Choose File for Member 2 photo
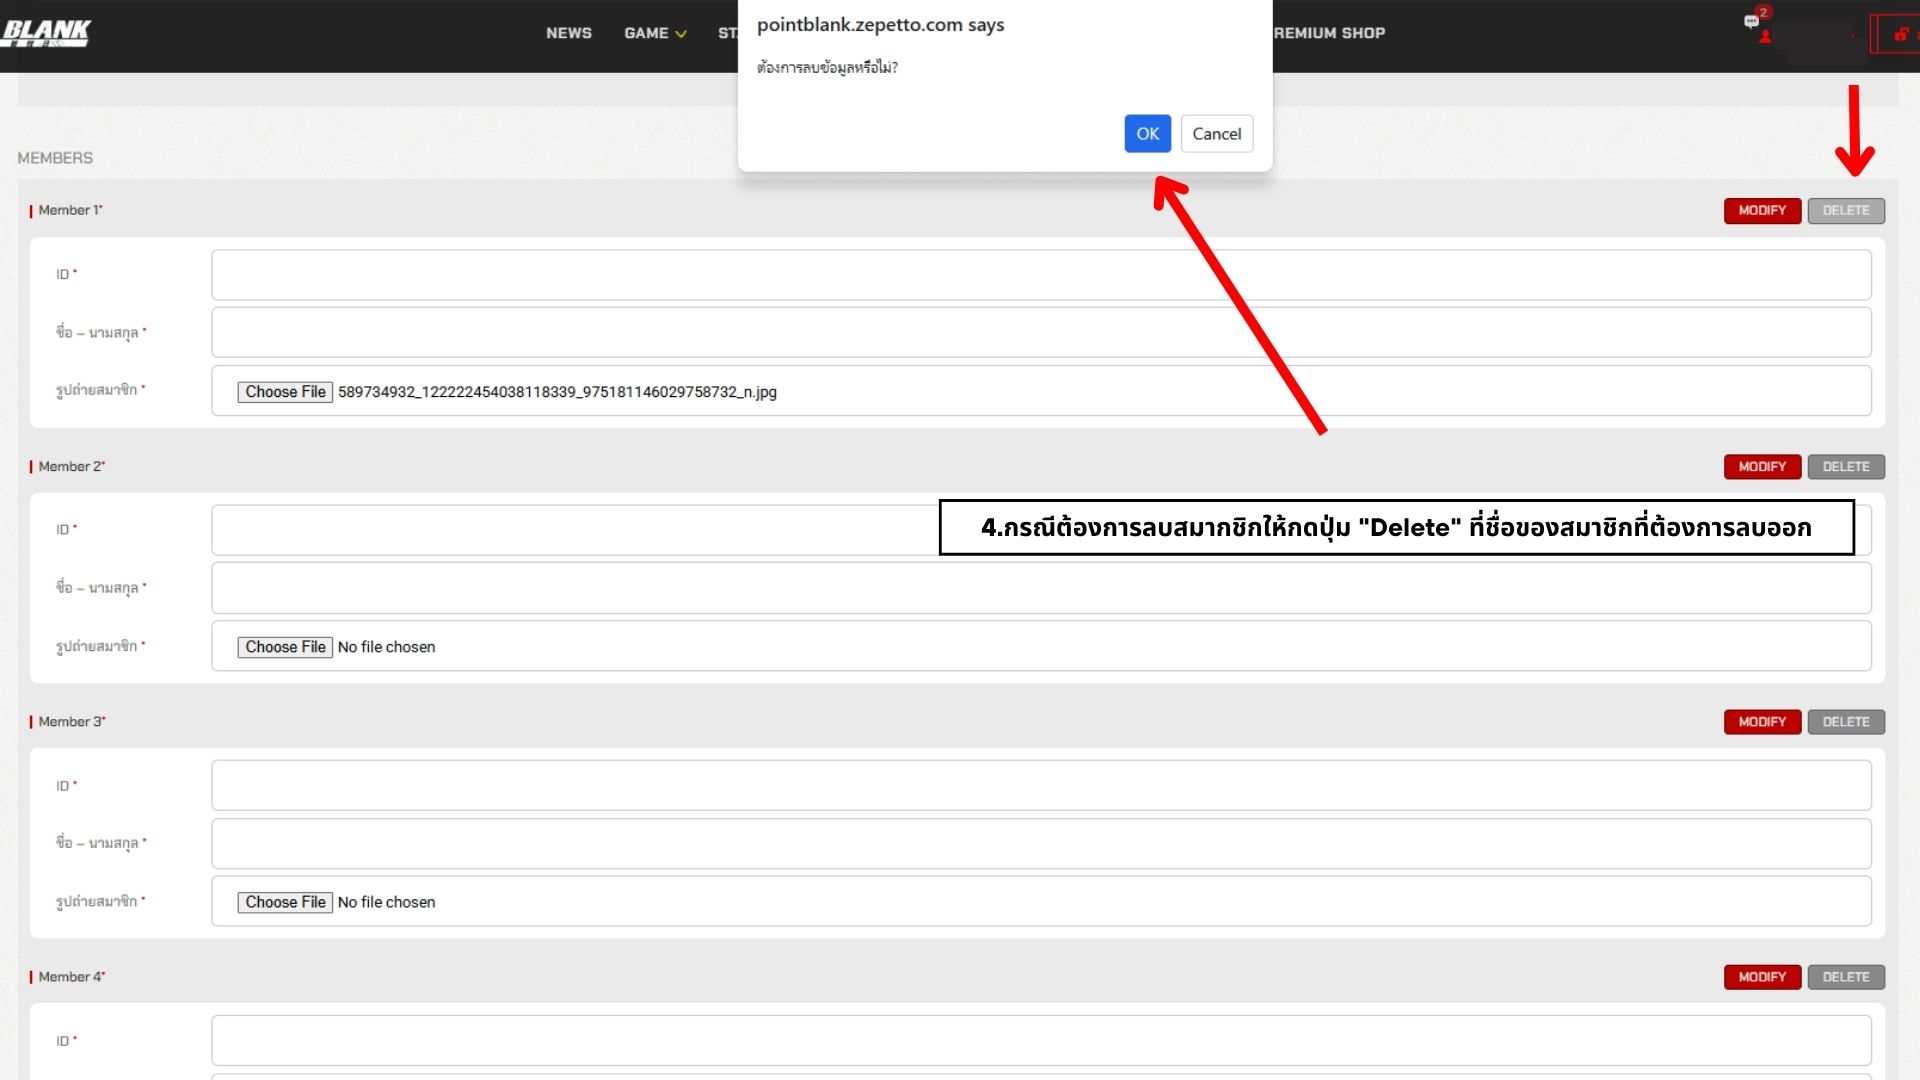 pyautogui.click(x=285, y=647)
